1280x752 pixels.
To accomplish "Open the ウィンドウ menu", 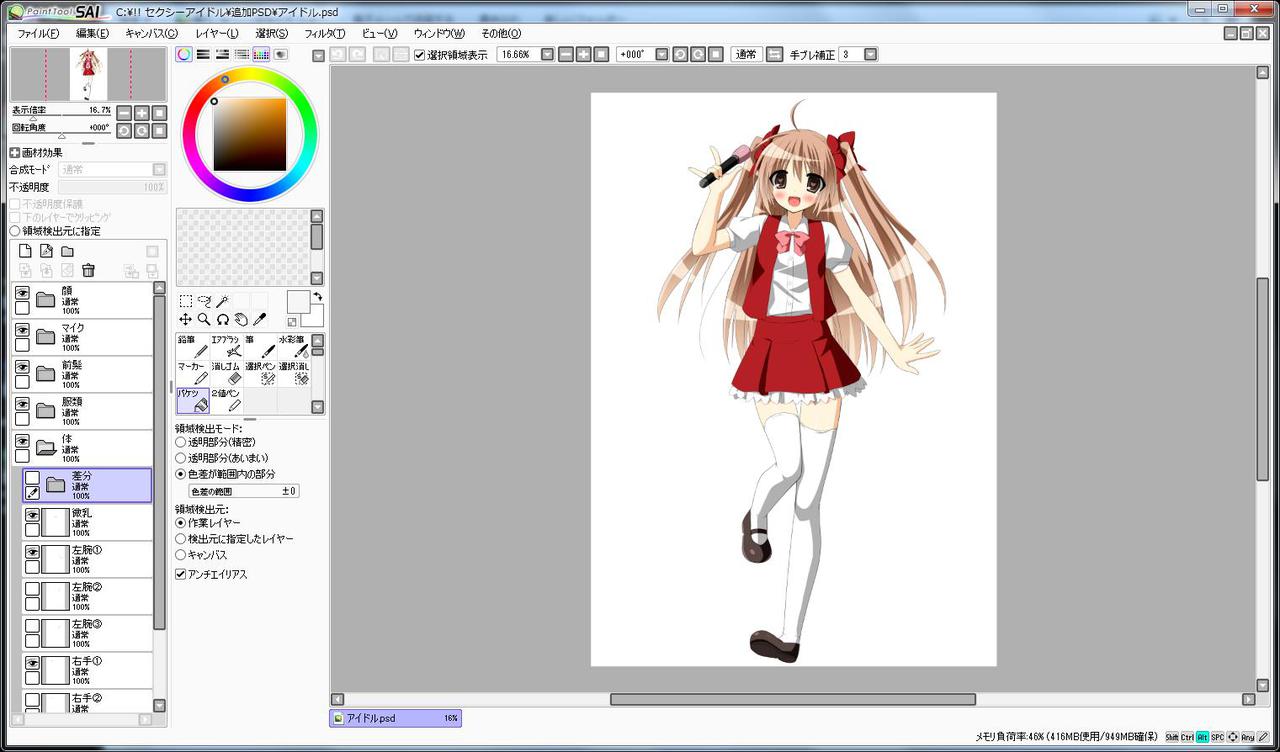I will 439,33.
